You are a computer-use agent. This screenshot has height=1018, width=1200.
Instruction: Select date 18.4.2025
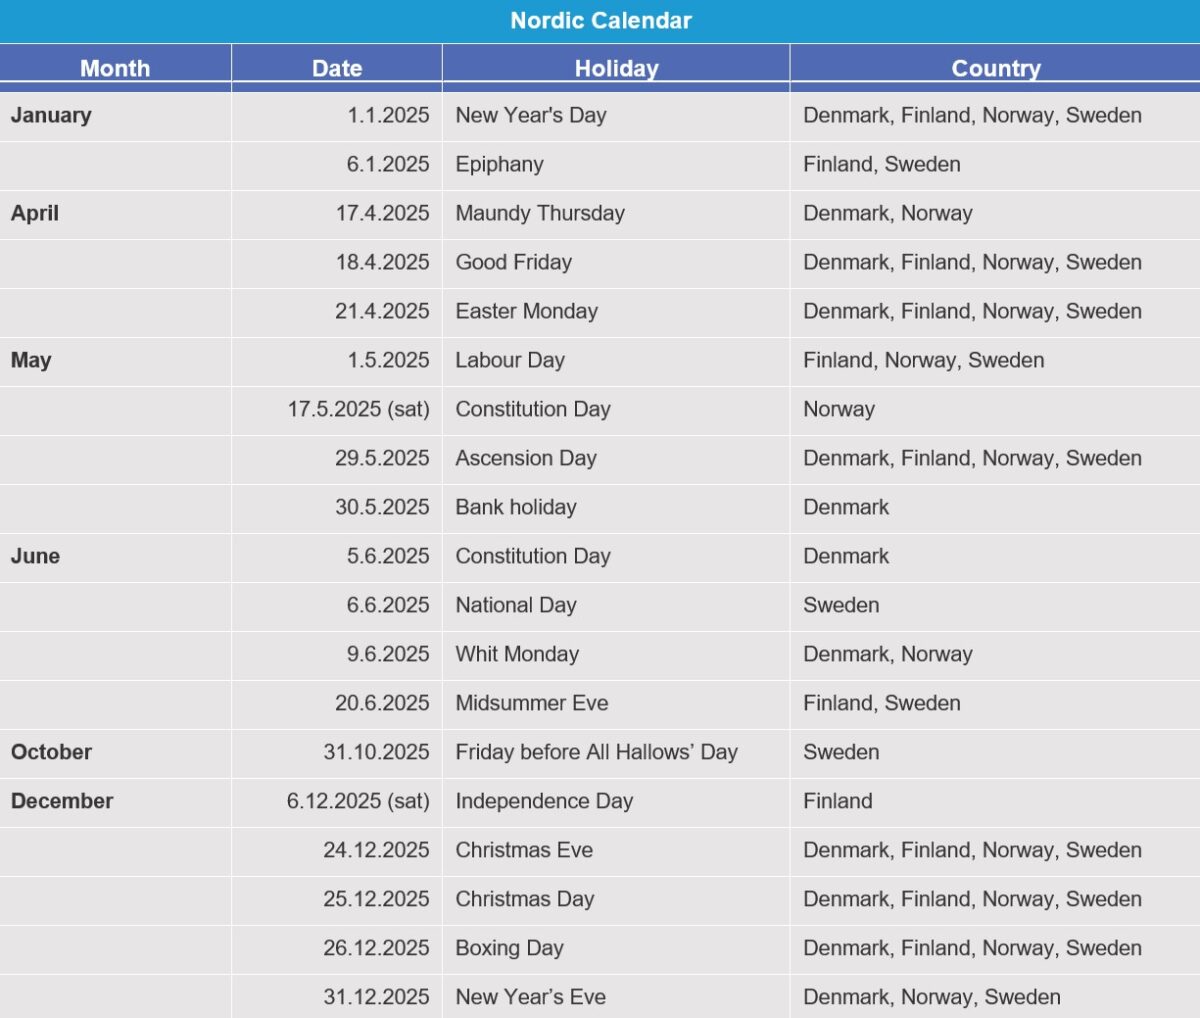(382, 262)
